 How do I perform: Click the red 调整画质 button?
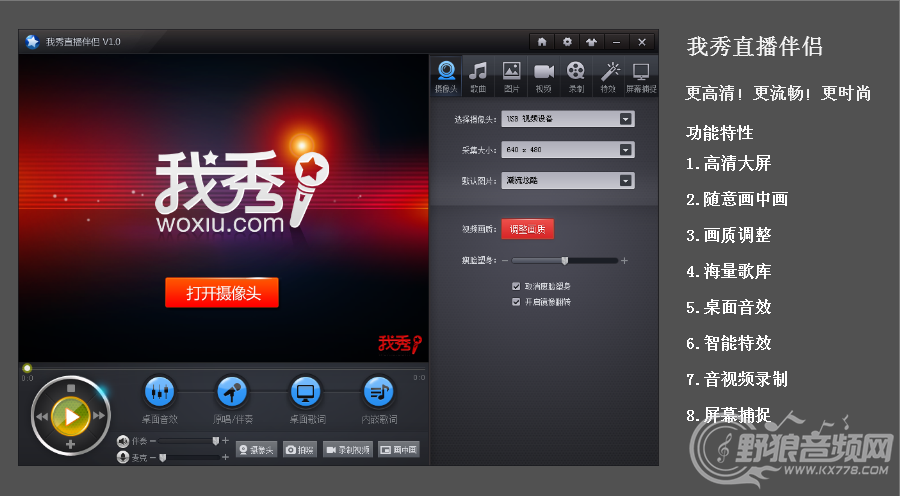coord(527,229)
